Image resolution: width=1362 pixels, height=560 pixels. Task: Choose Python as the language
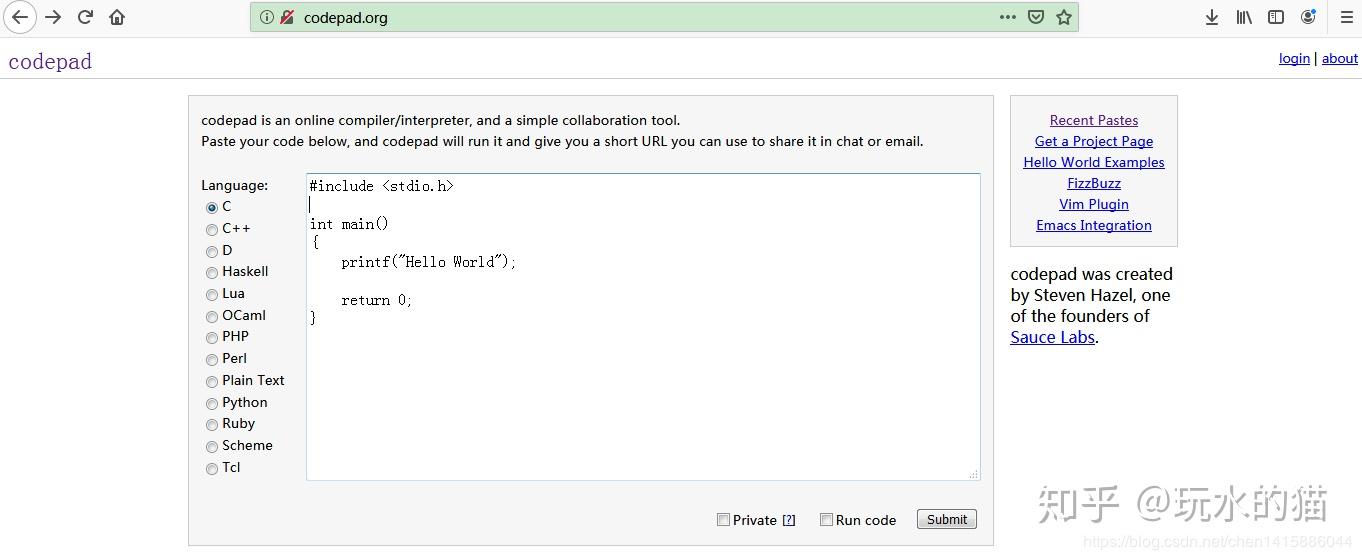pyautogui.click(x=212, y=404)
